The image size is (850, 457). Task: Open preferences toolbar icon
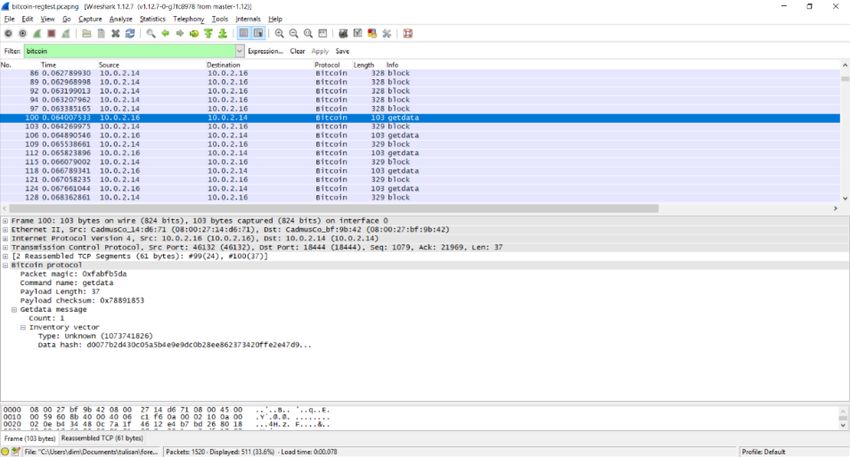point(387,34)
